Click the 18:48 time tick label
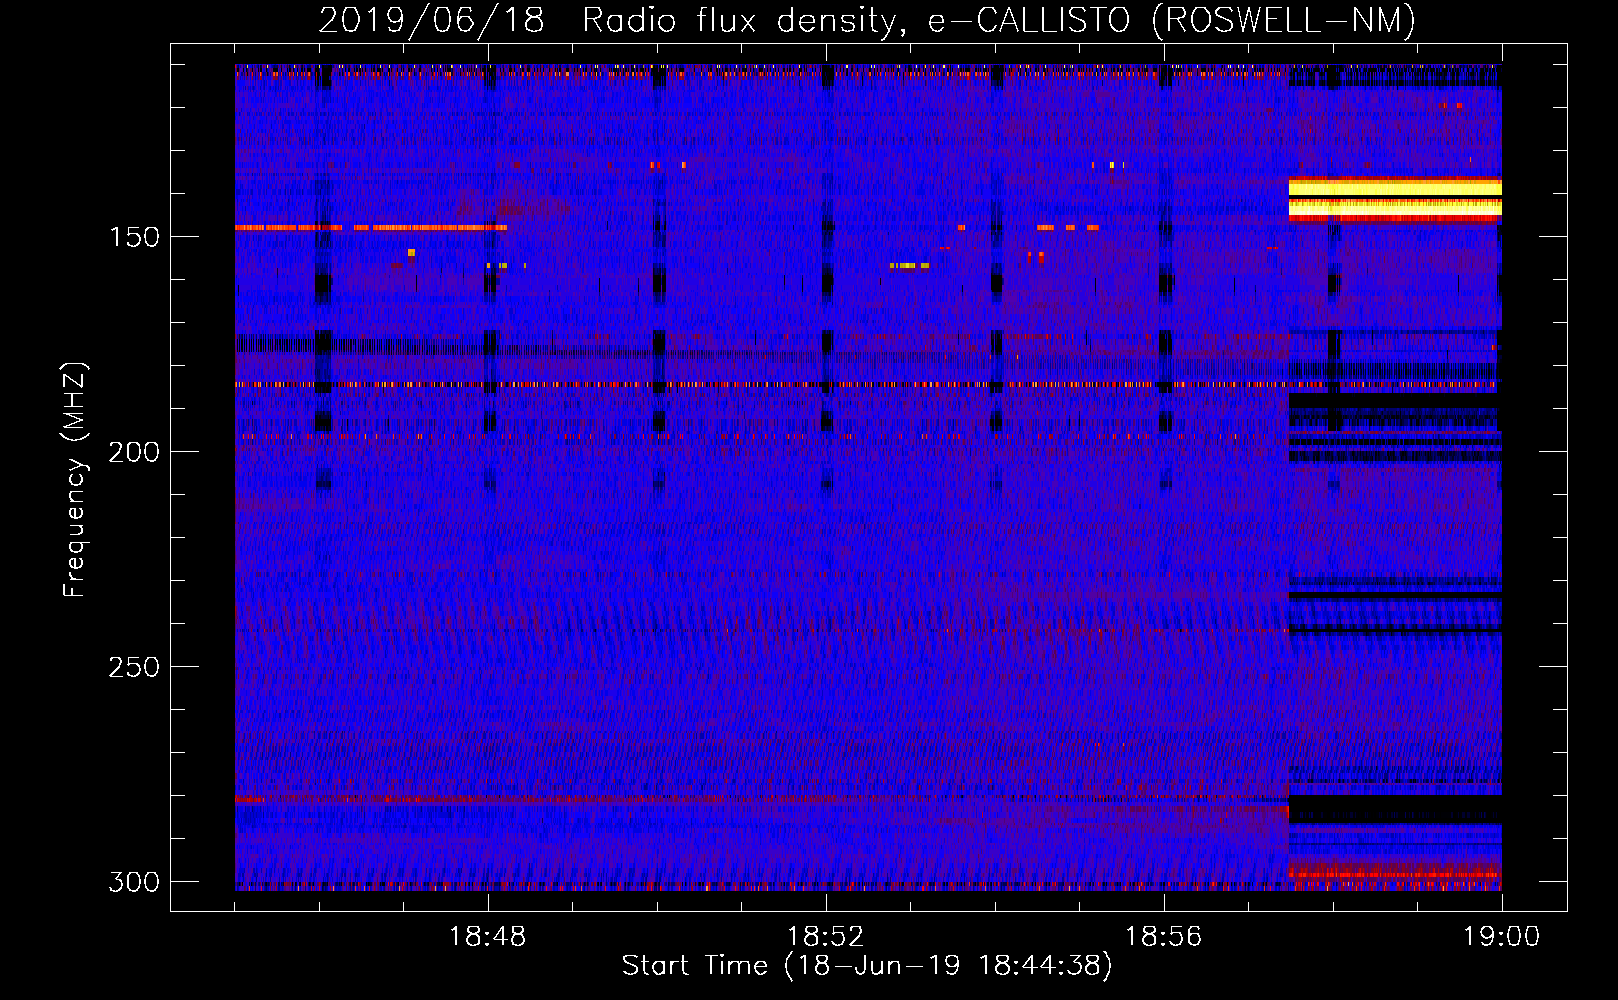 coord(487,937)
